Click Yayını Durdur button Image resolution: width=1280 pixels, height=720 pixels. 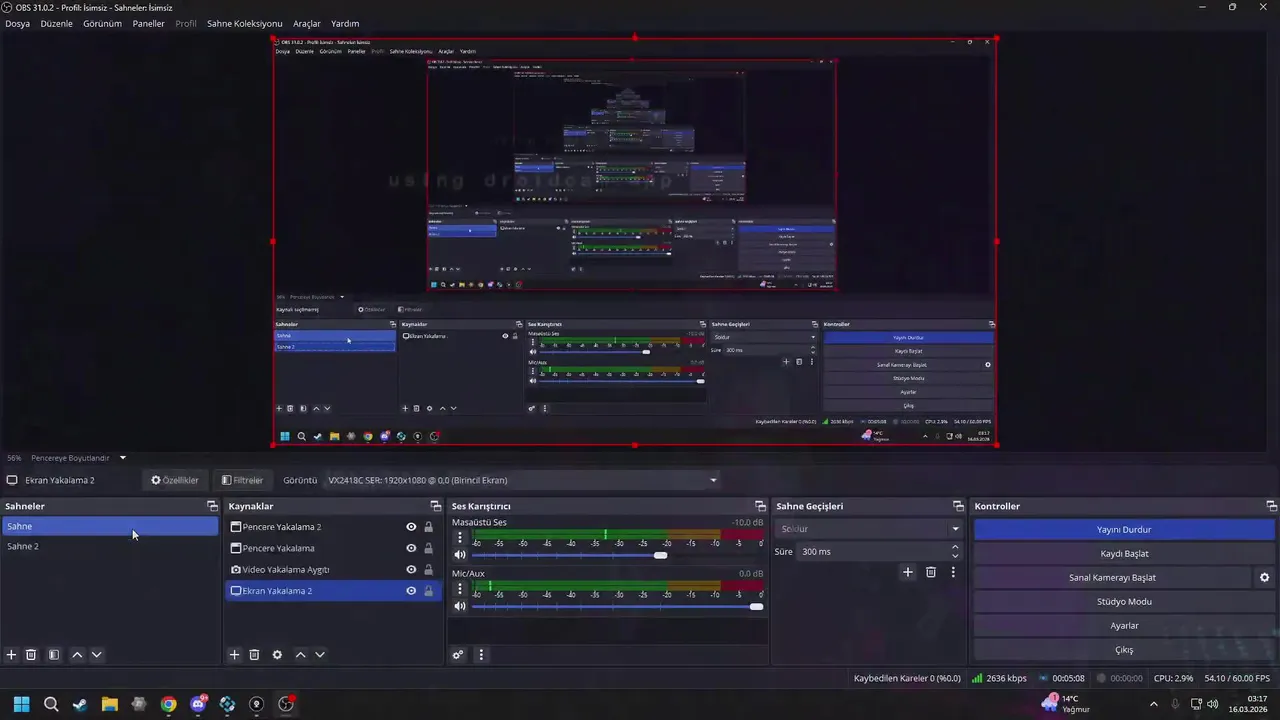click(1124, 529)
